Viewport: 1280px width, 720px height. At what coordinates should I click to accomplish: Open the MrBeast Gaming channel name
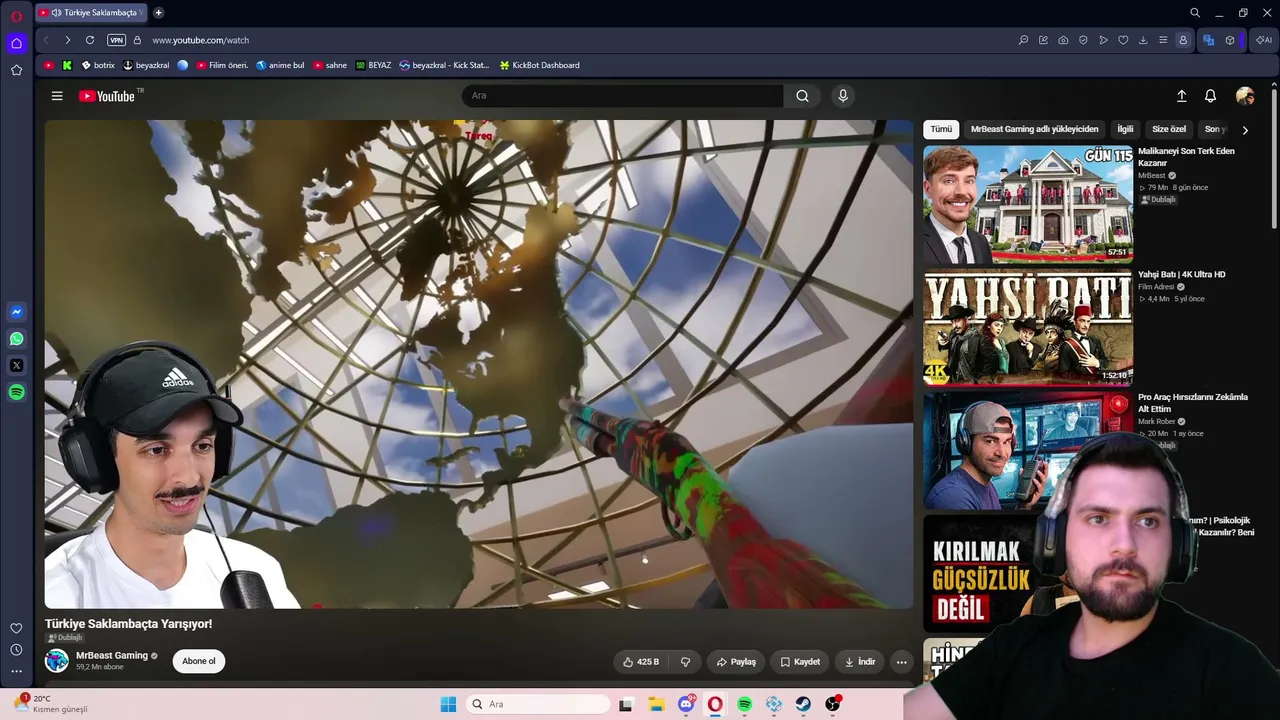pyautogui.click(x=112, y=656)
